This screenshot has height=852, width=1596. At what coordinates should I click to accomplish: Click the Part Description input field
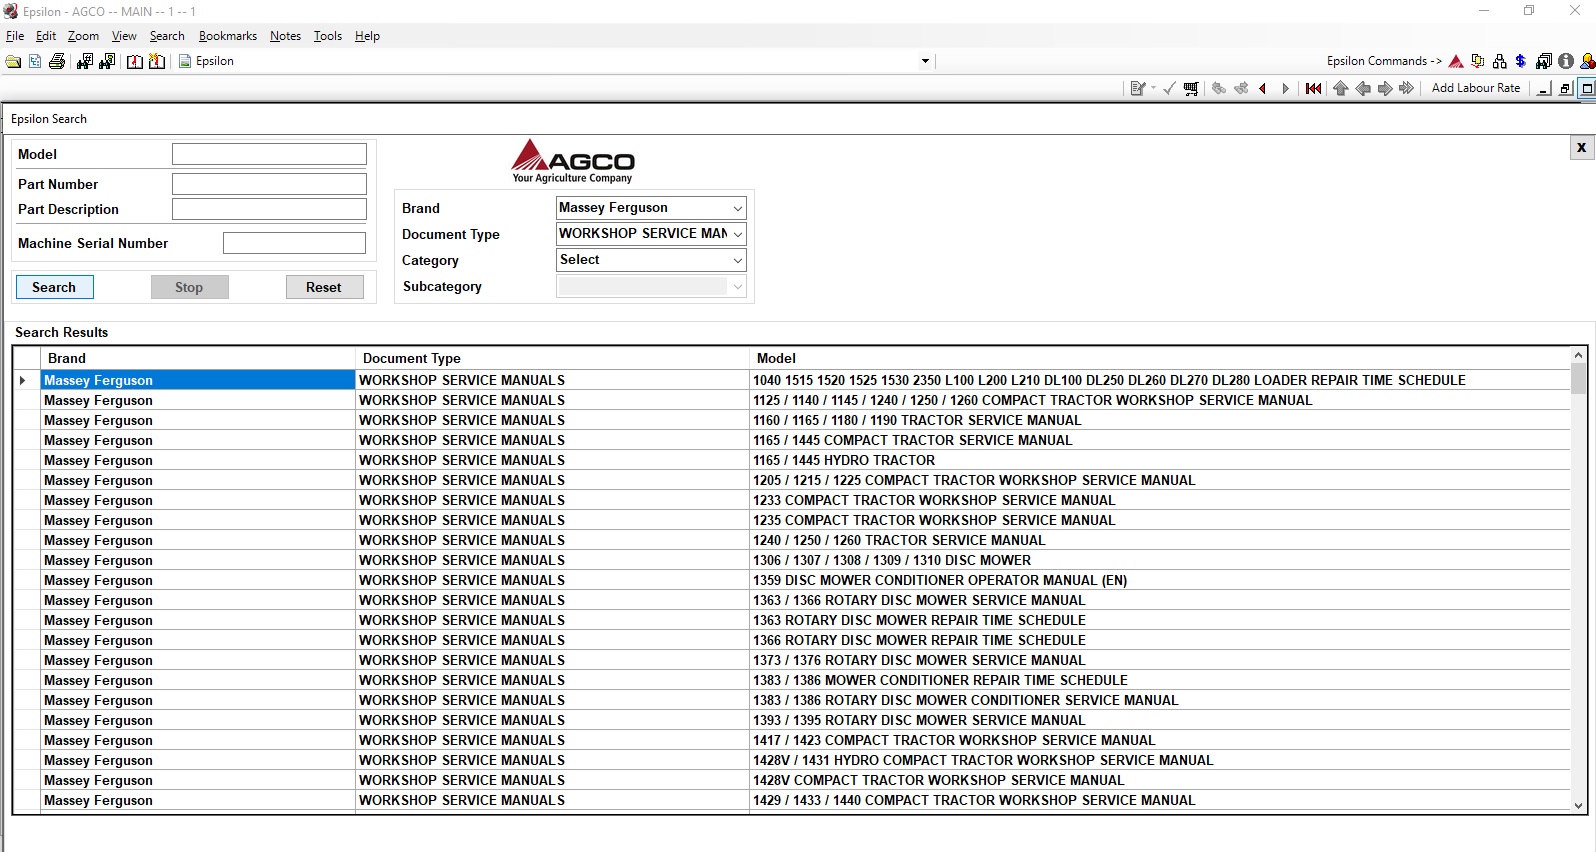tap(269, 209)
